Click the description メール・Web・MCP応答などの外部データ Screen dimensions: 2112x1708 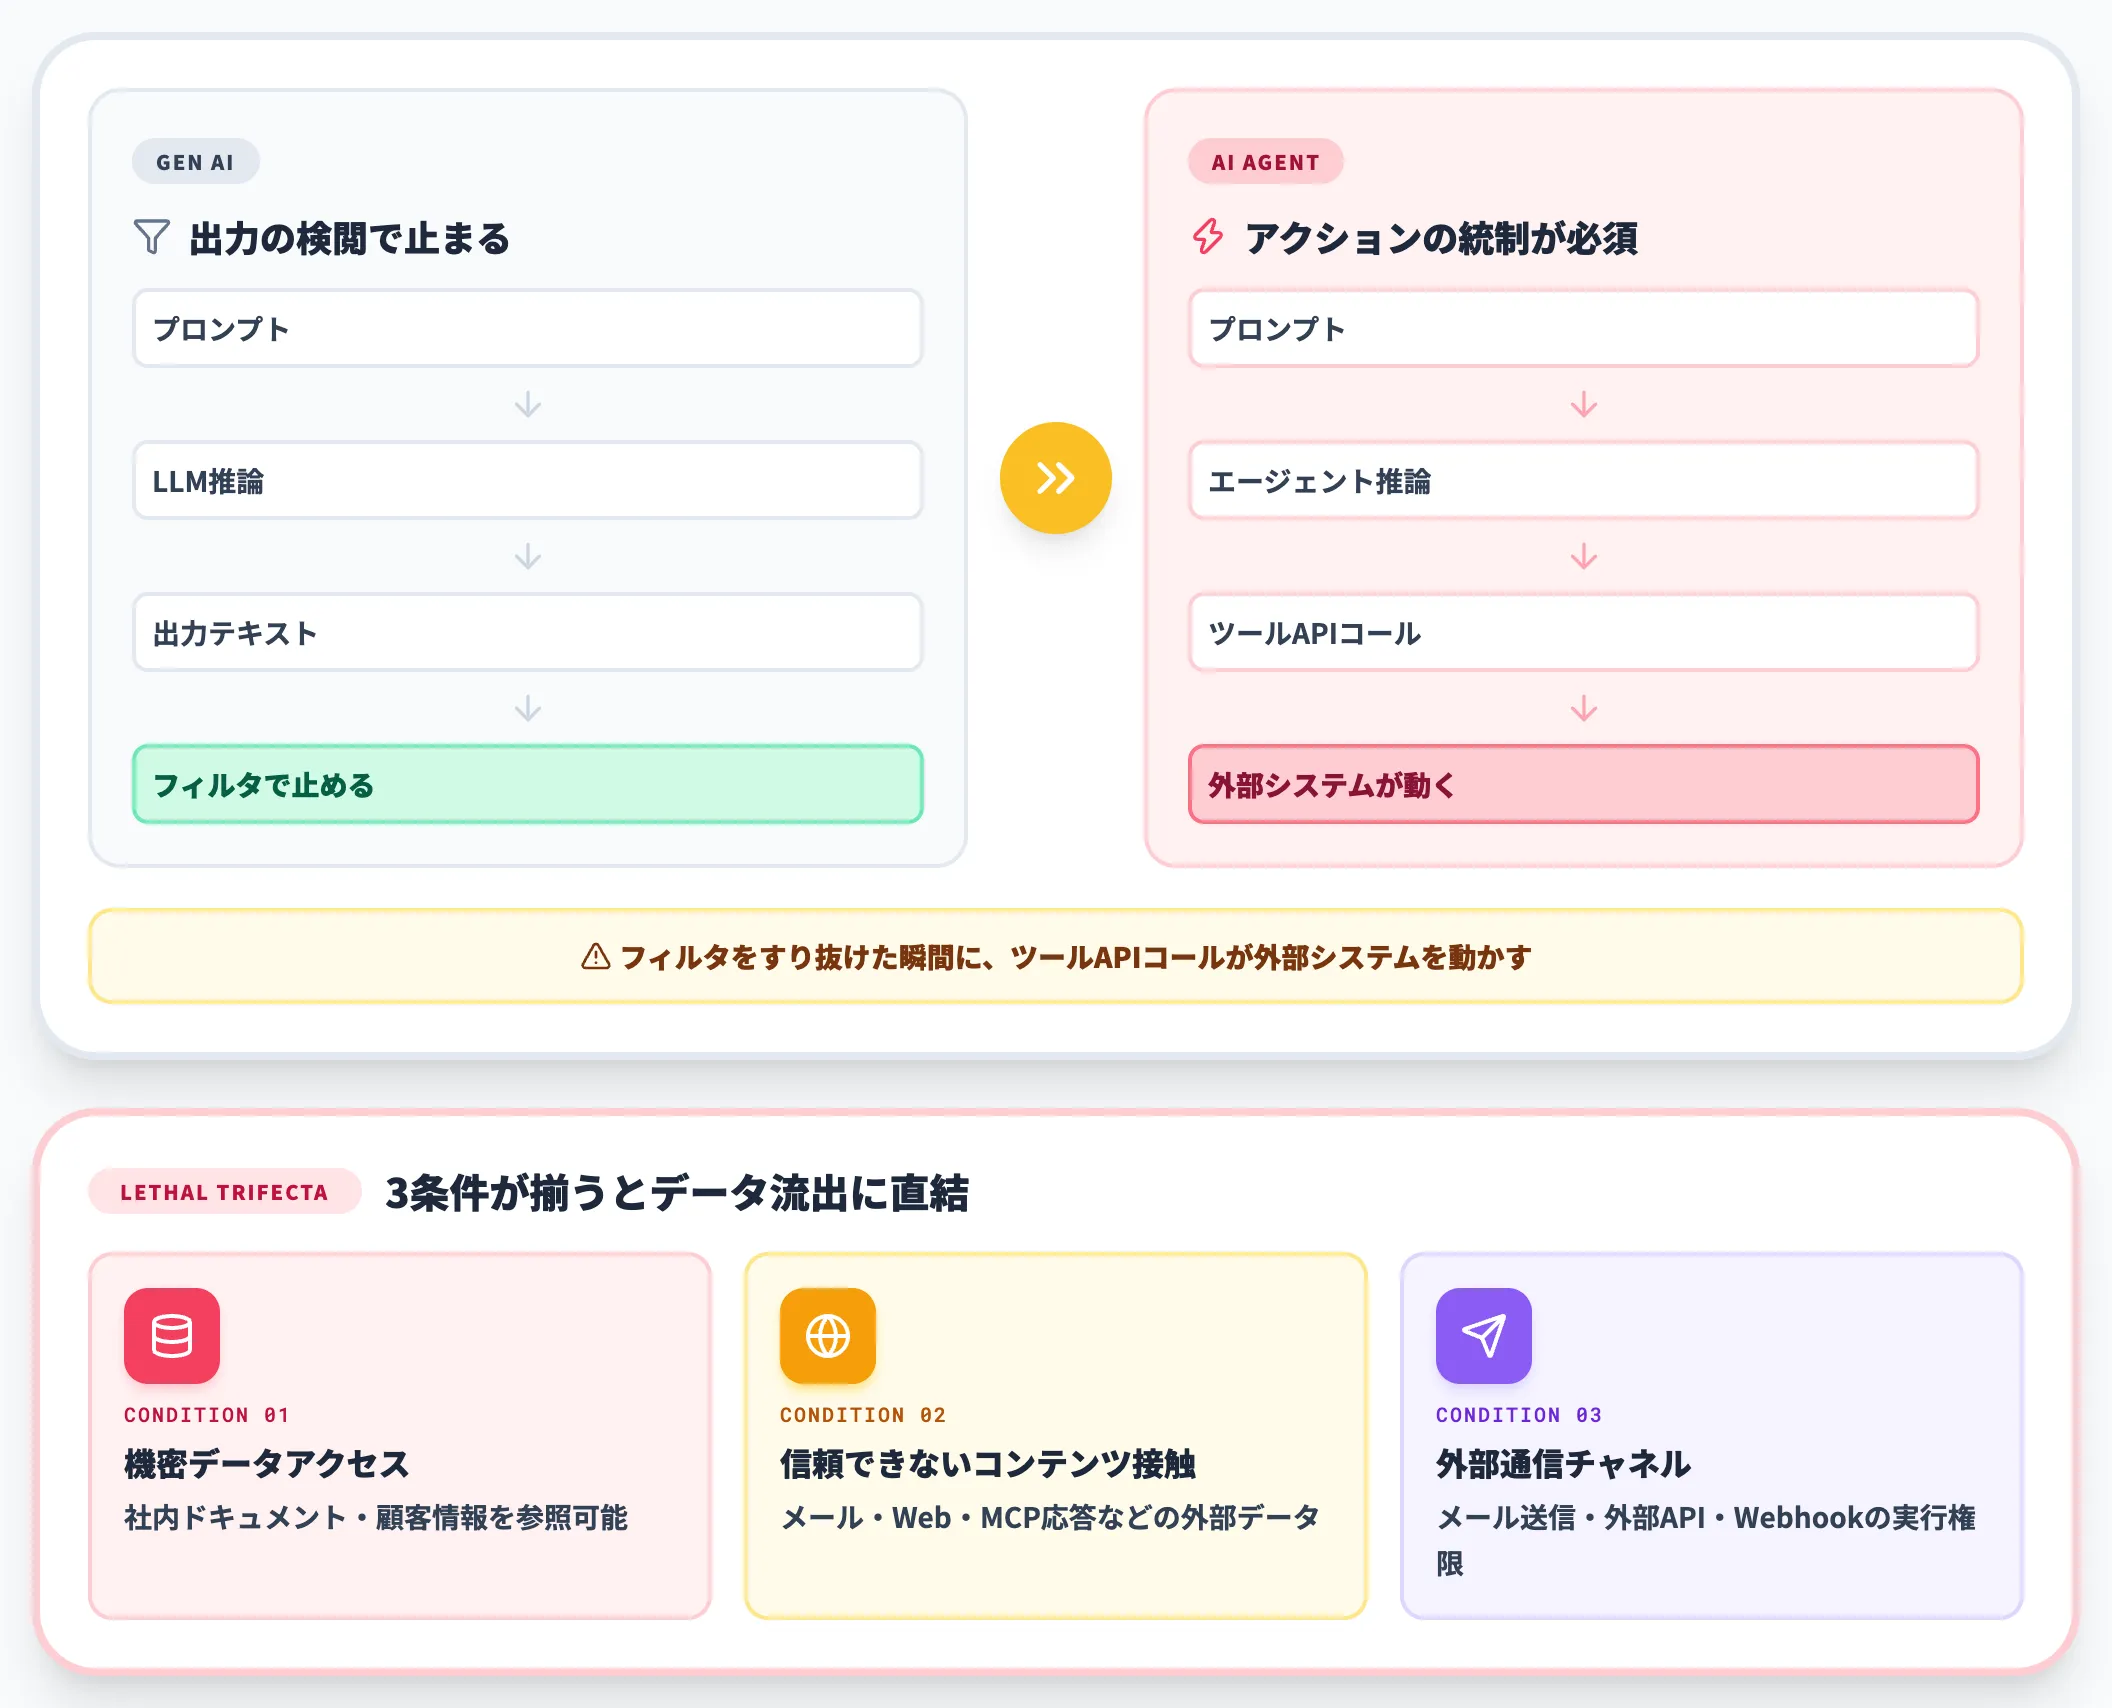1050,1518
